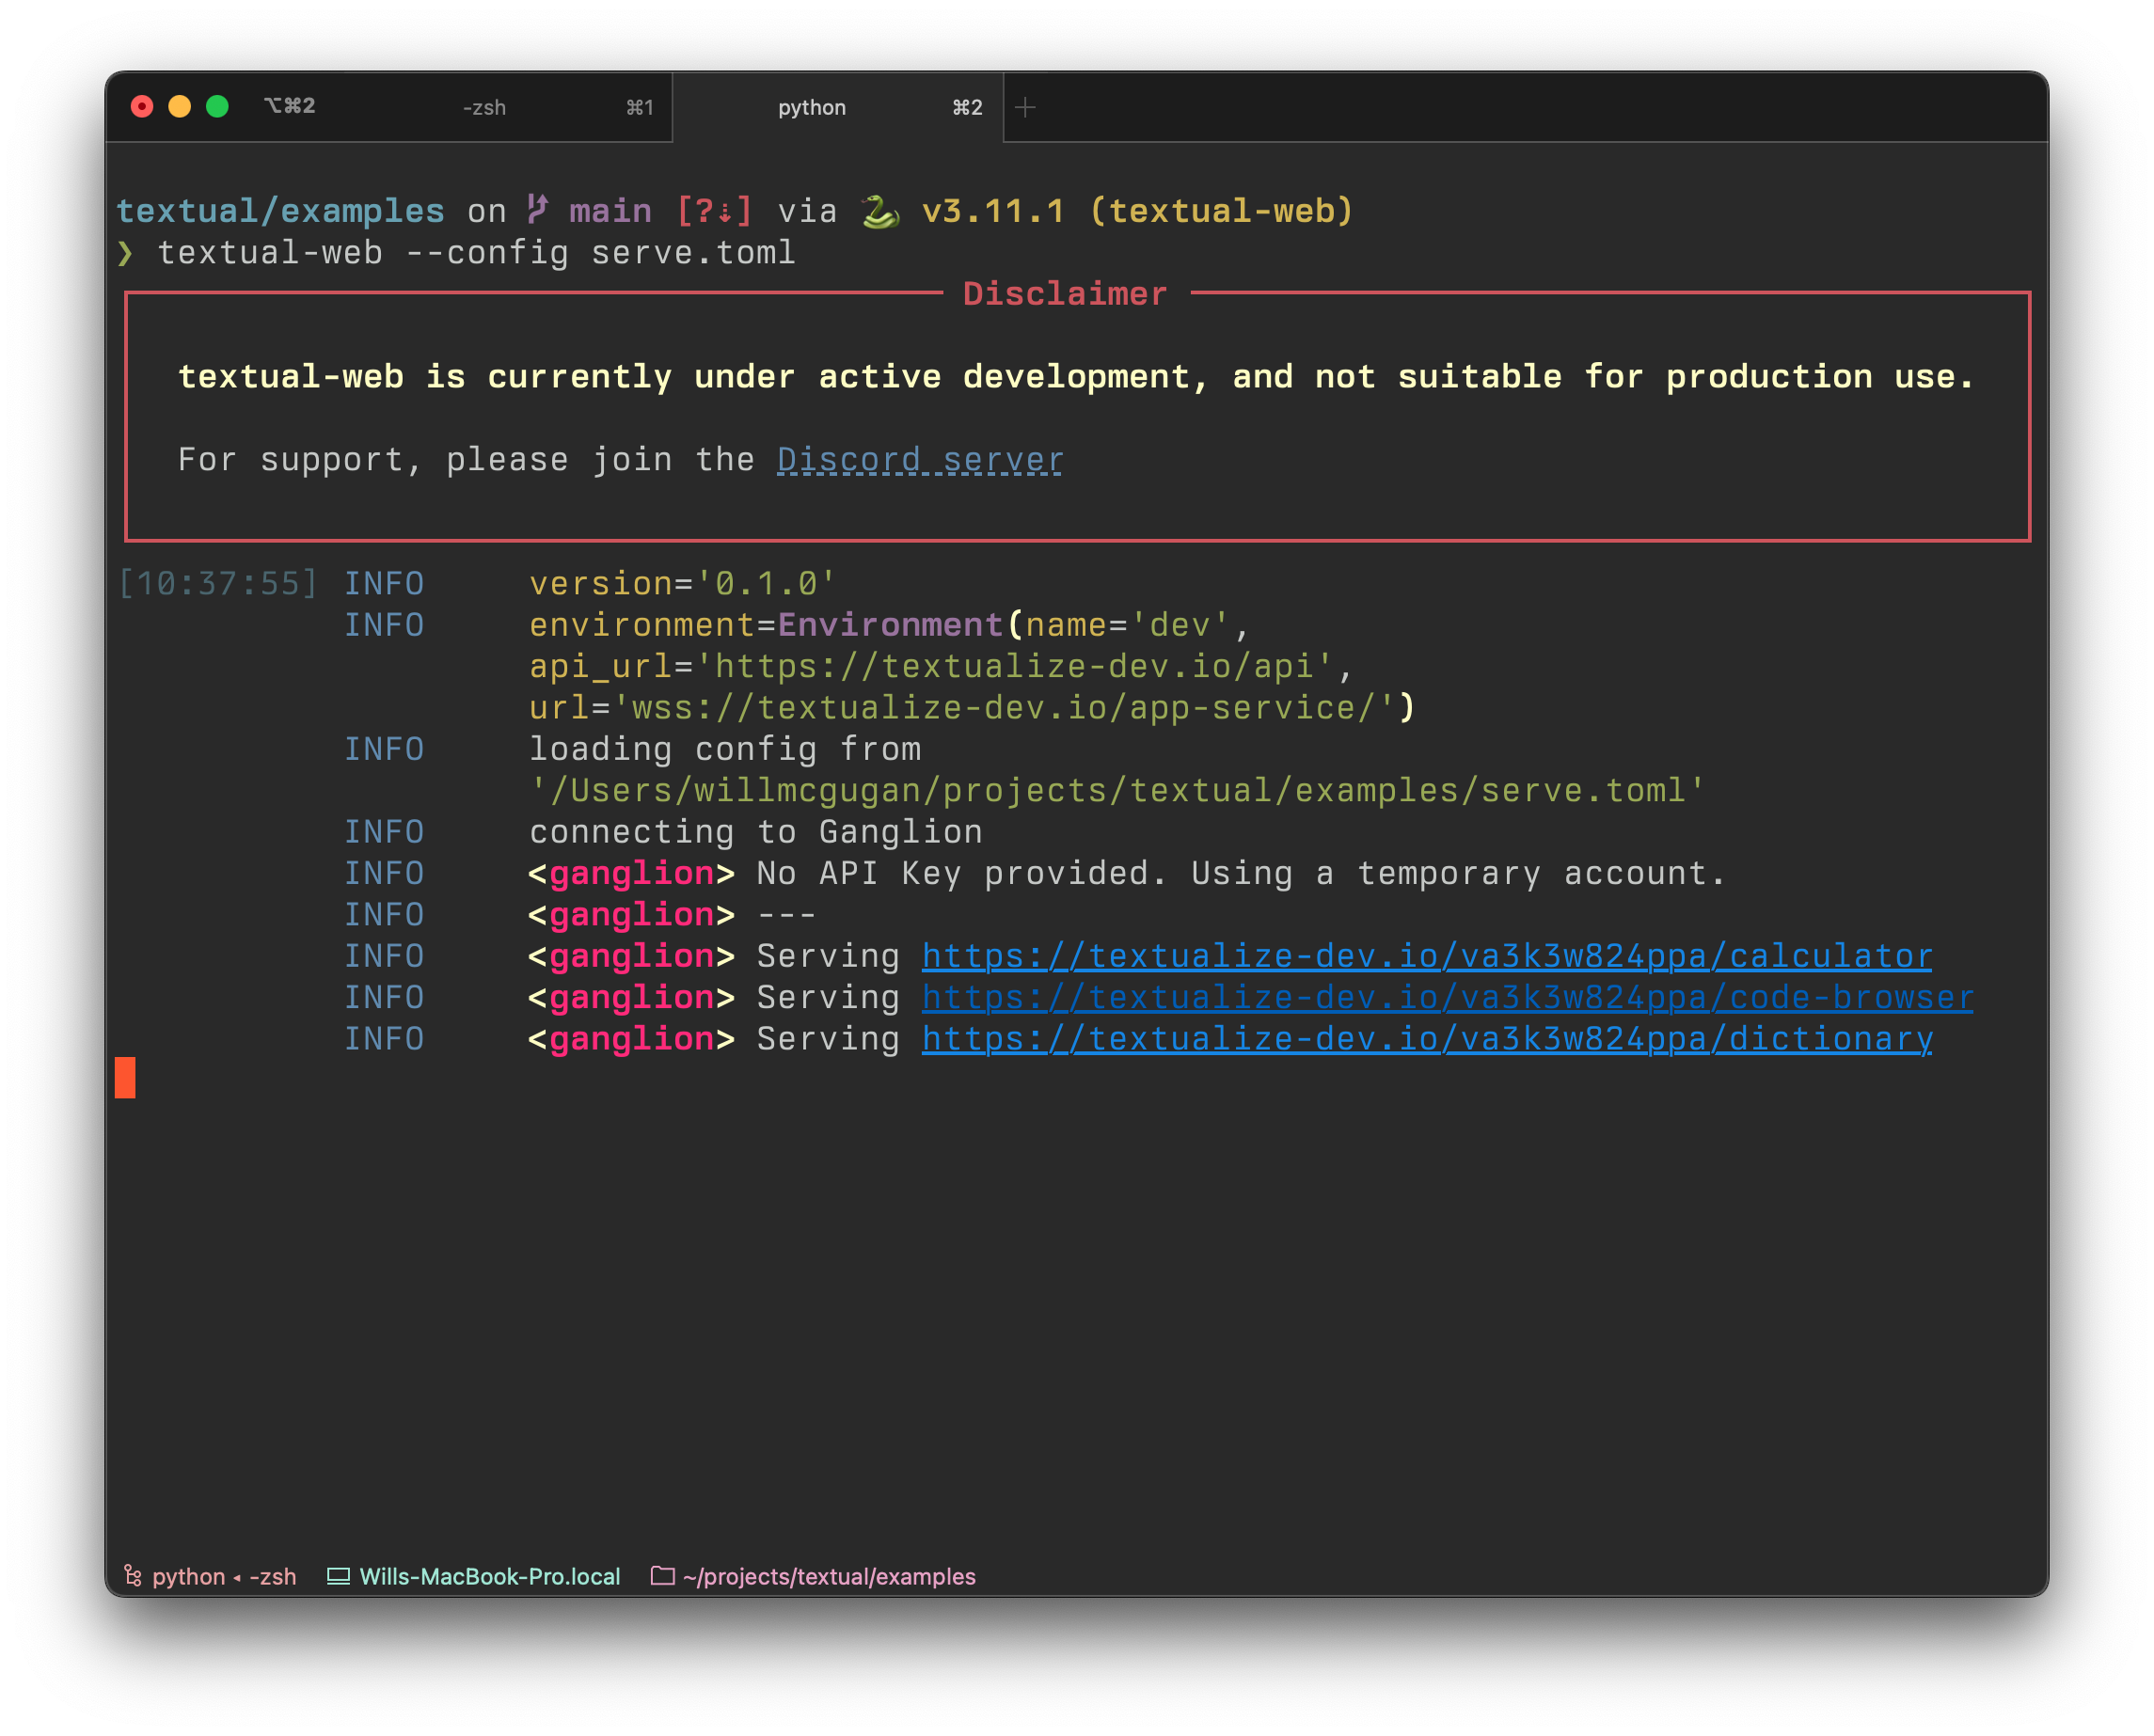Click the '[10:37:55]' log timestamp

pos(218,584)
